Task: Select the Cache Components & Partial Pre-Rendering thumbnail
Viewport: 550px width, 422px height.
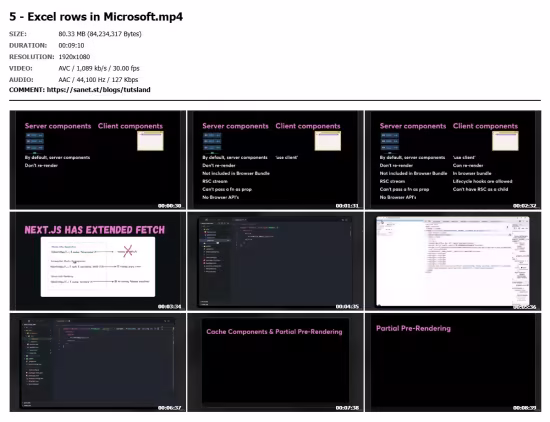Action: tap(275, 362)
